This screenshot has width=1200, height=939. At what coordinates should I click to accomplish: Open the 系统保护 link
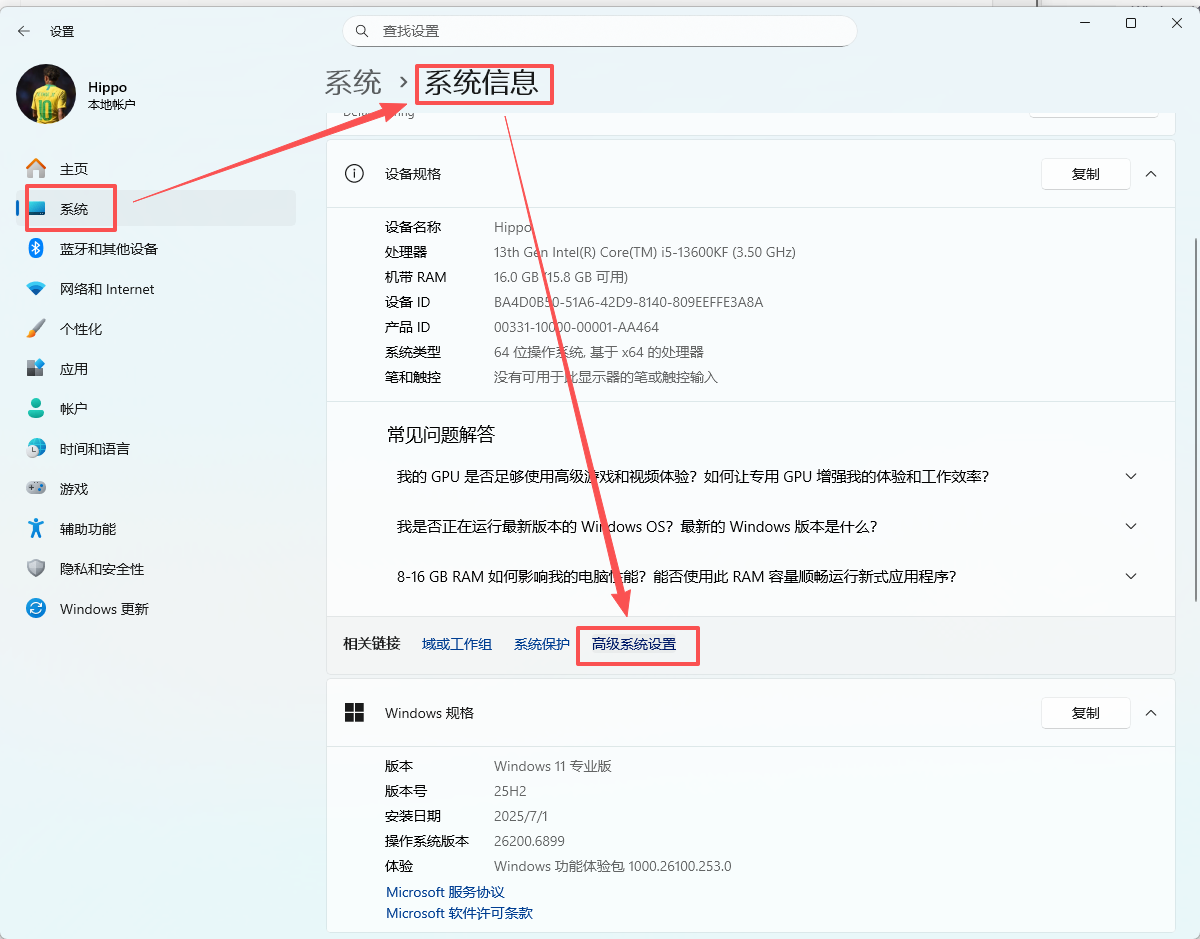click(x=542, y=644)
